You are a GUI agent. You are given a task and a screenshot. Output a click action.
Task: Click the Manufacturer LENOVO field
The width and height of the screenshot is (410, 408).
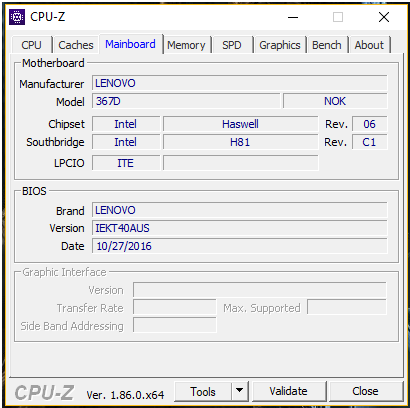(x=240, y=83)
